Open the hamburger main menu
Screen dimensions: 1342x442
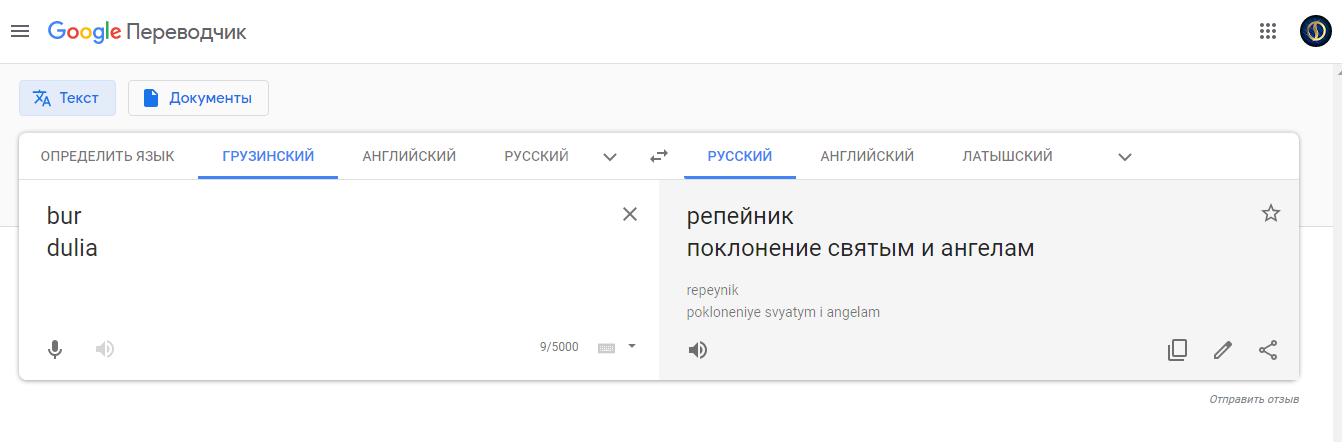point(20,31)
